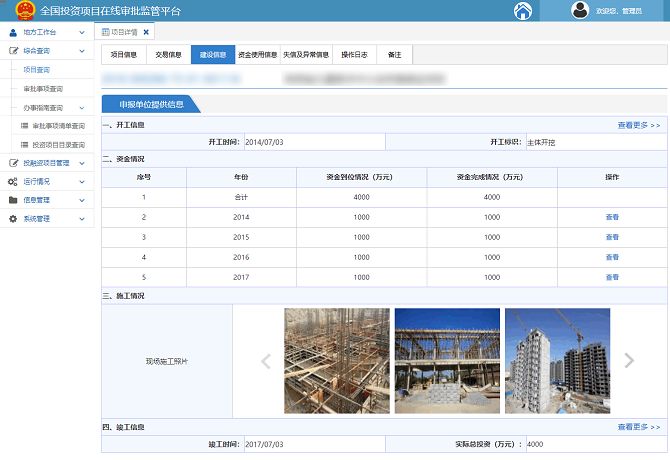The image size is (670, 460).
Task: Collapse the 综合查询 menu chevron
Action: (x=81, y=50)
